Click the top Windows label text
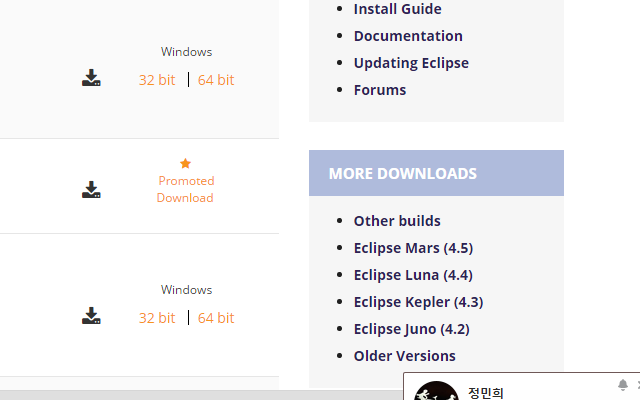Screen dimensions: 640x400 187,52
